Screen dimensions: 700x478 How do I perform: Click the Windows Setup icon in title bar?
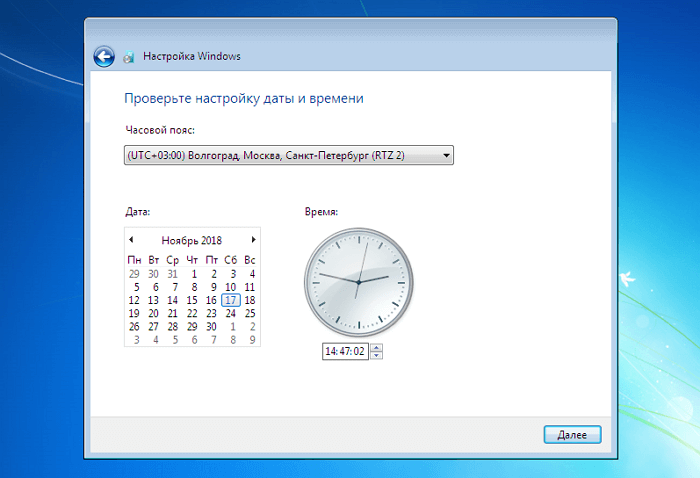tap(129, 57)
